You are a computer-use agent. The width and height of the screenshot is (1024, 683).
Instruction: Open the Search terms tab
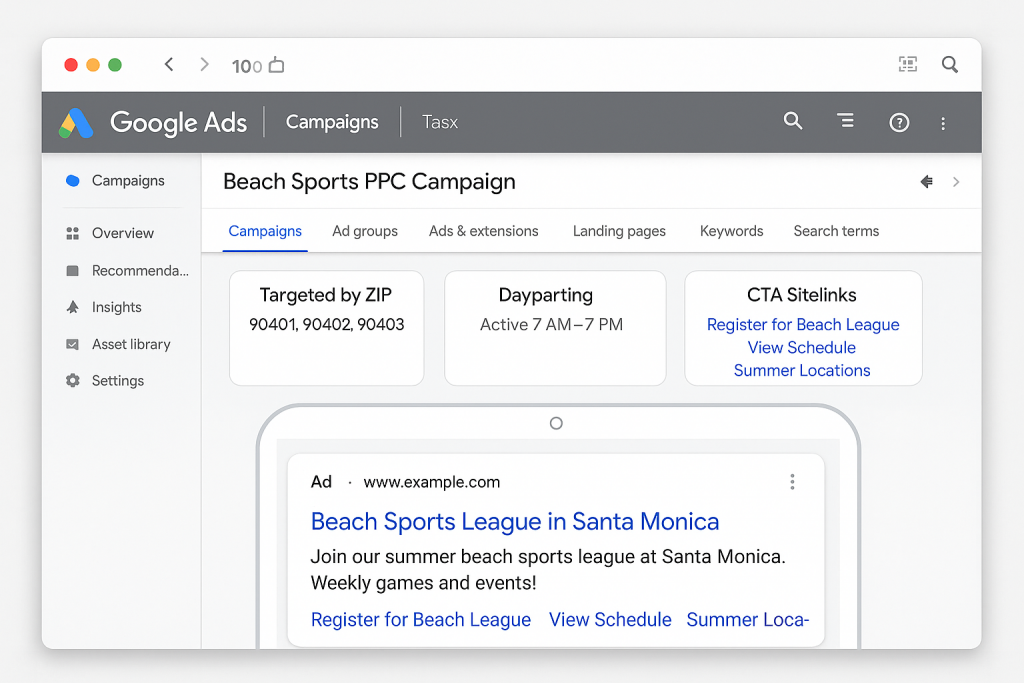click(x=837, y=231)
